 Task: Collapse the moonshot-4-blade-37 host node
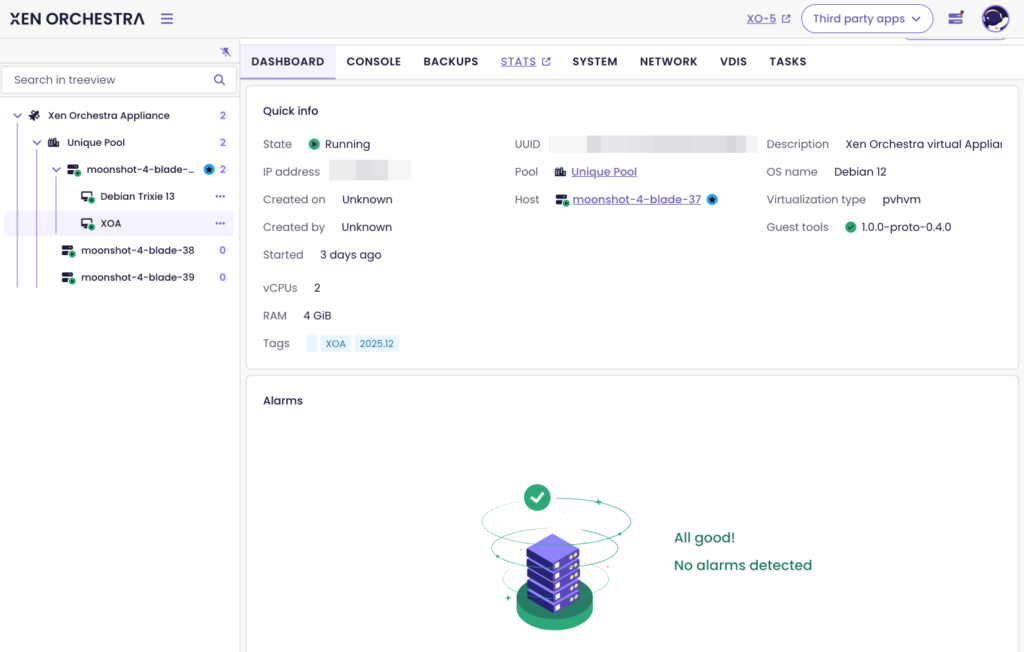[57, 170]
